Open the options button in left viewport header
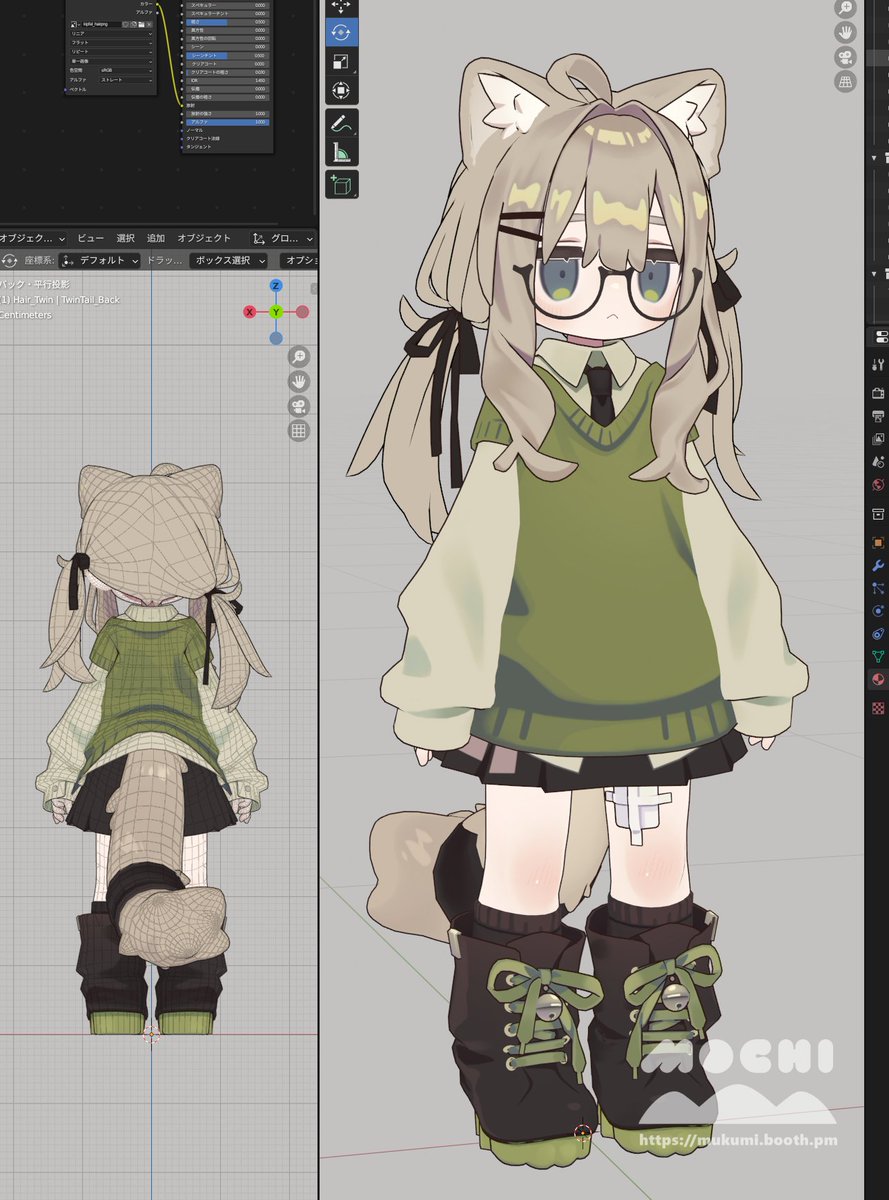The height and width of the screenshot is (1200, 889). [x=298, y=260]
